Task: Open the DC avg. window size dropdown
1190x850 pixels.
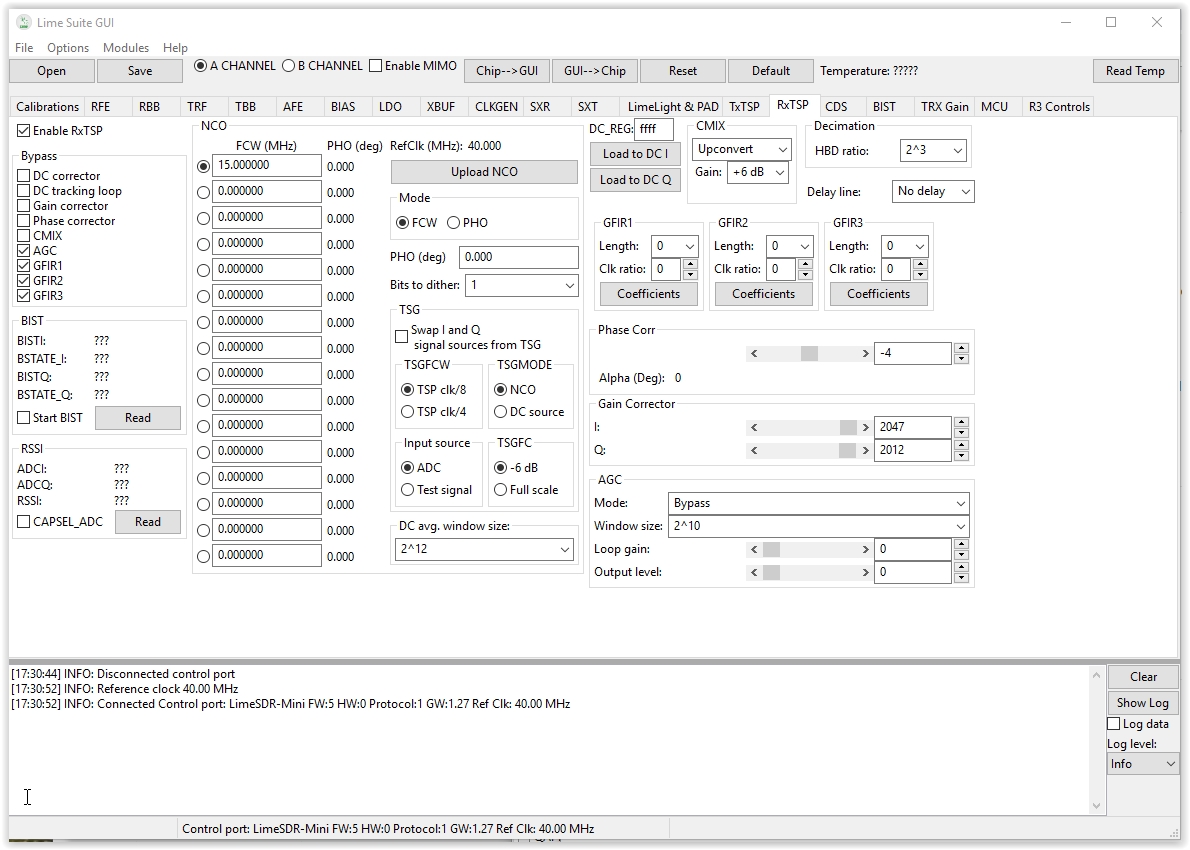Action: tap(486, 549)
